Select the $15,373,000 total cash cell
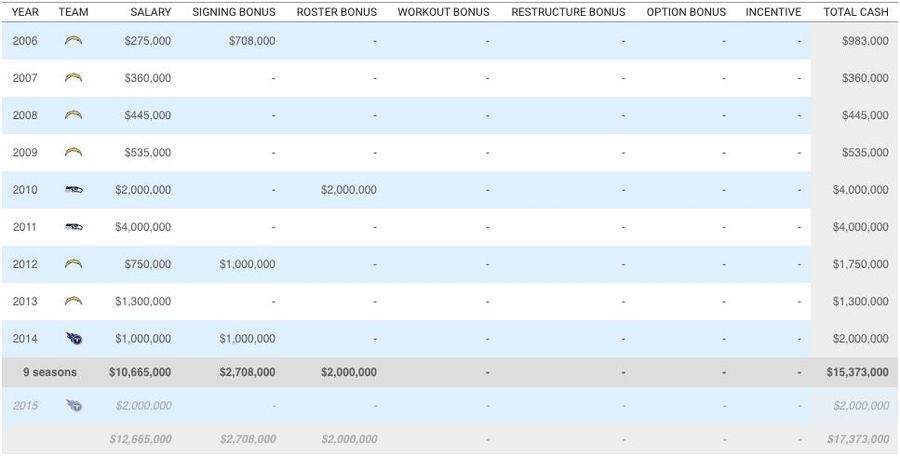This screenshot has height=457, width=900. [858, 372]
